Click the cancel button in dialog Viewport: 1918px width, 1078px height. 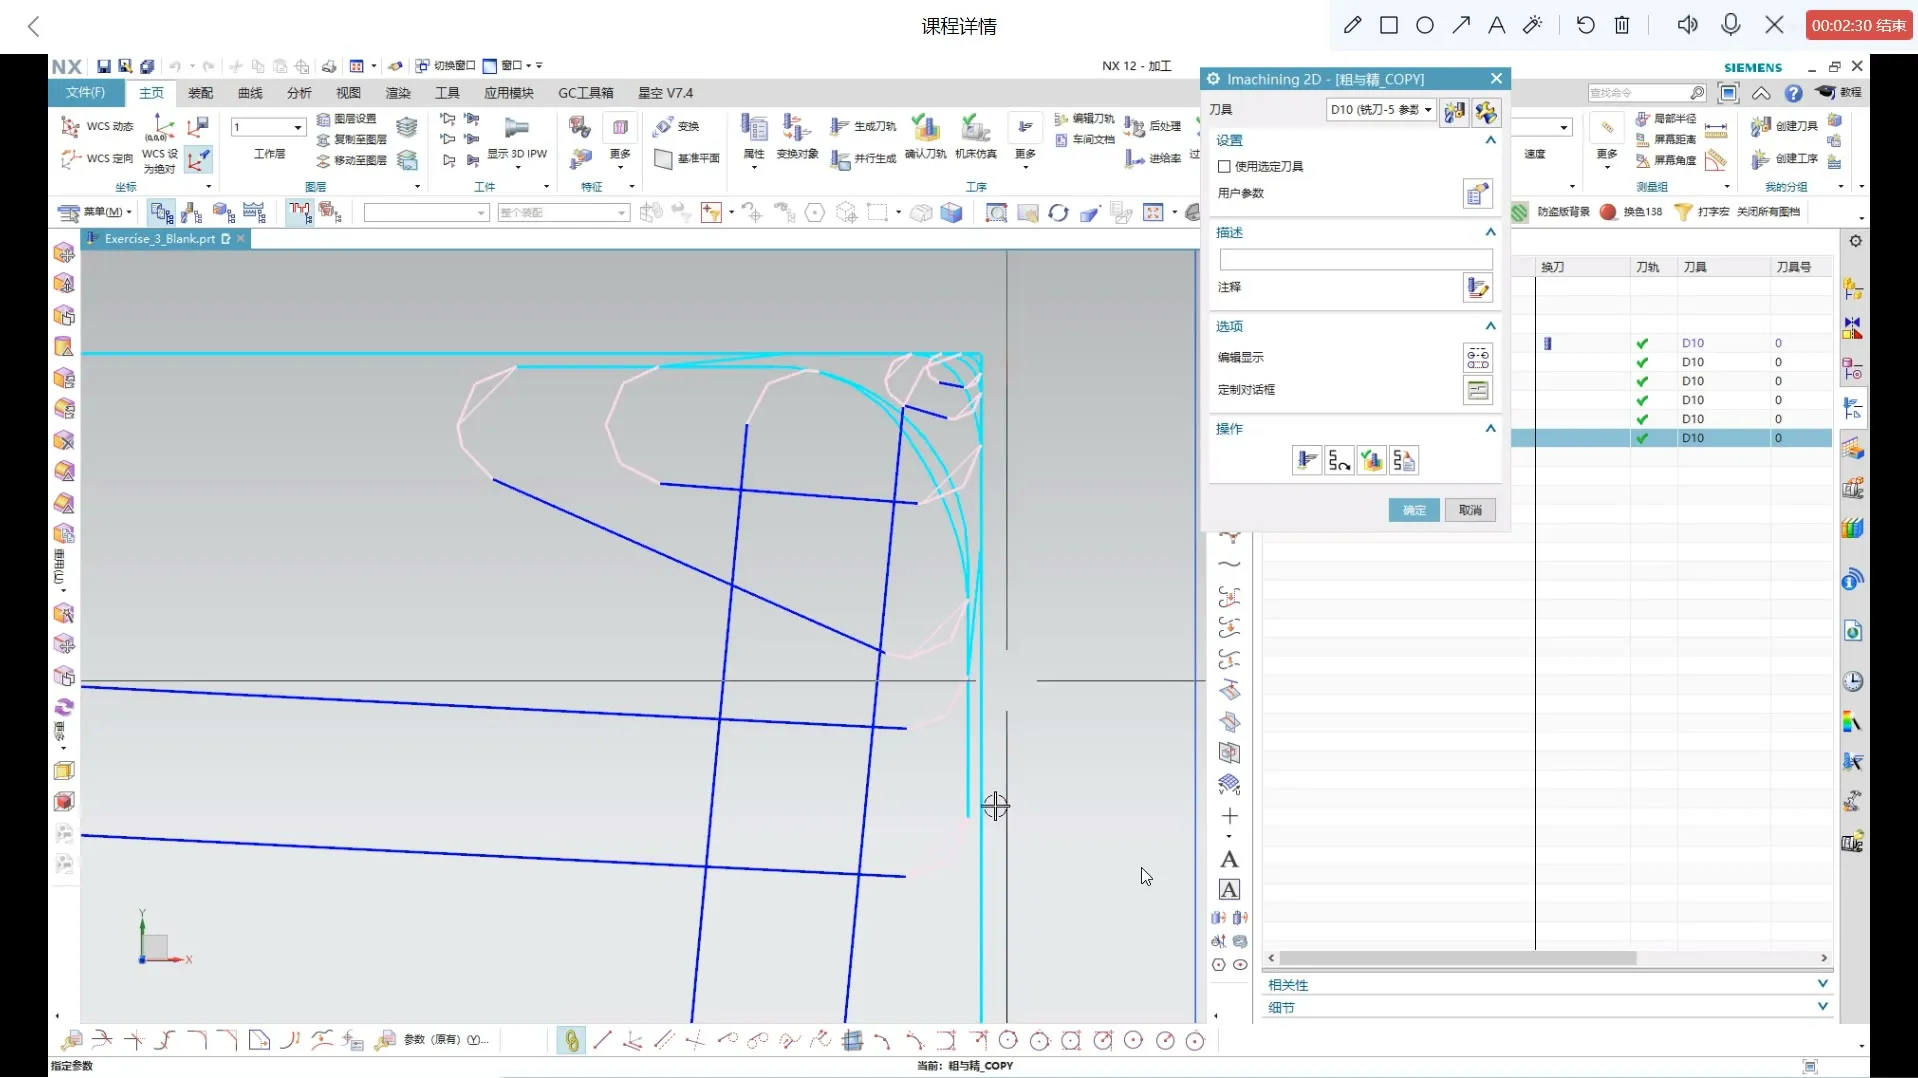pyautogui.click(x=1469, y=510)
